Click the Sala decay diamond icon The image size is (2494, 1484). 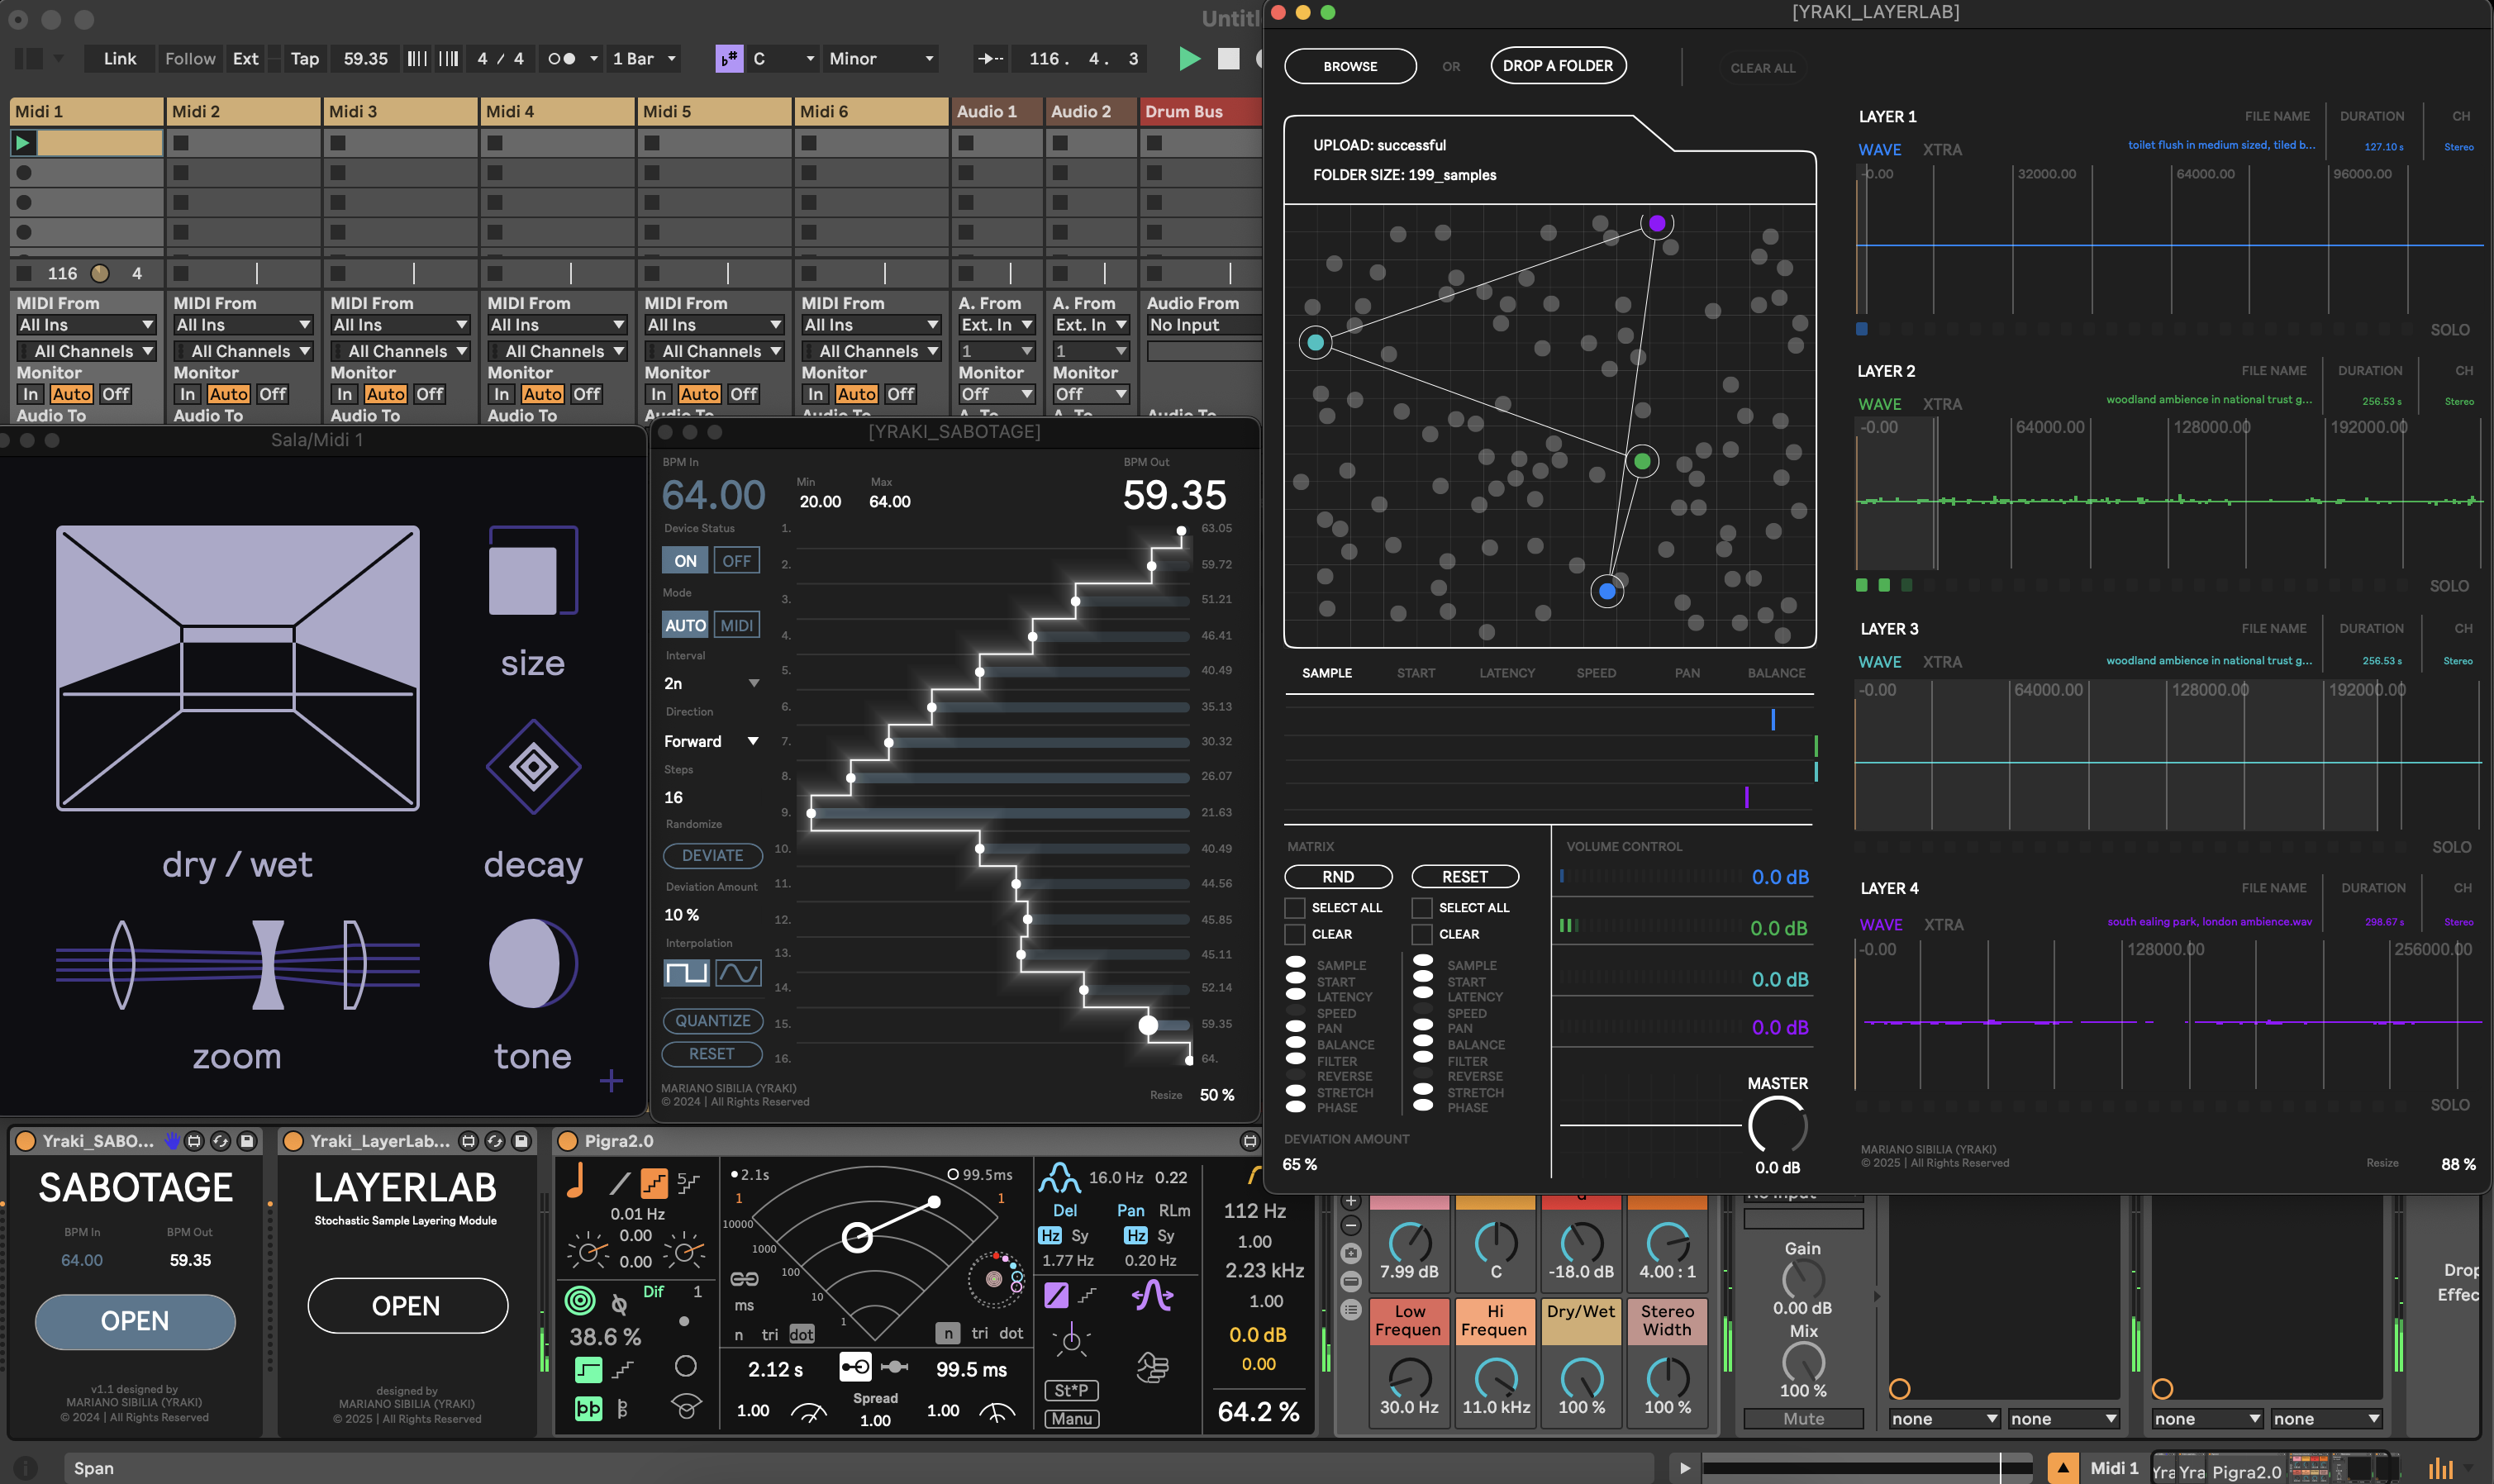coord(533,767)
